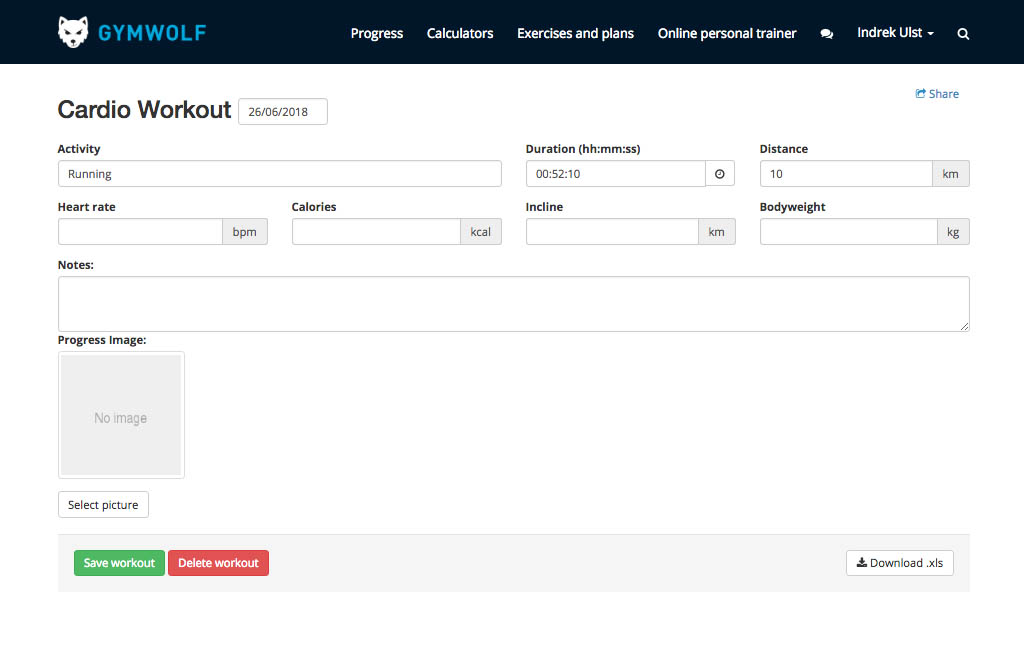Open the workout date picker field

(282, 112)
